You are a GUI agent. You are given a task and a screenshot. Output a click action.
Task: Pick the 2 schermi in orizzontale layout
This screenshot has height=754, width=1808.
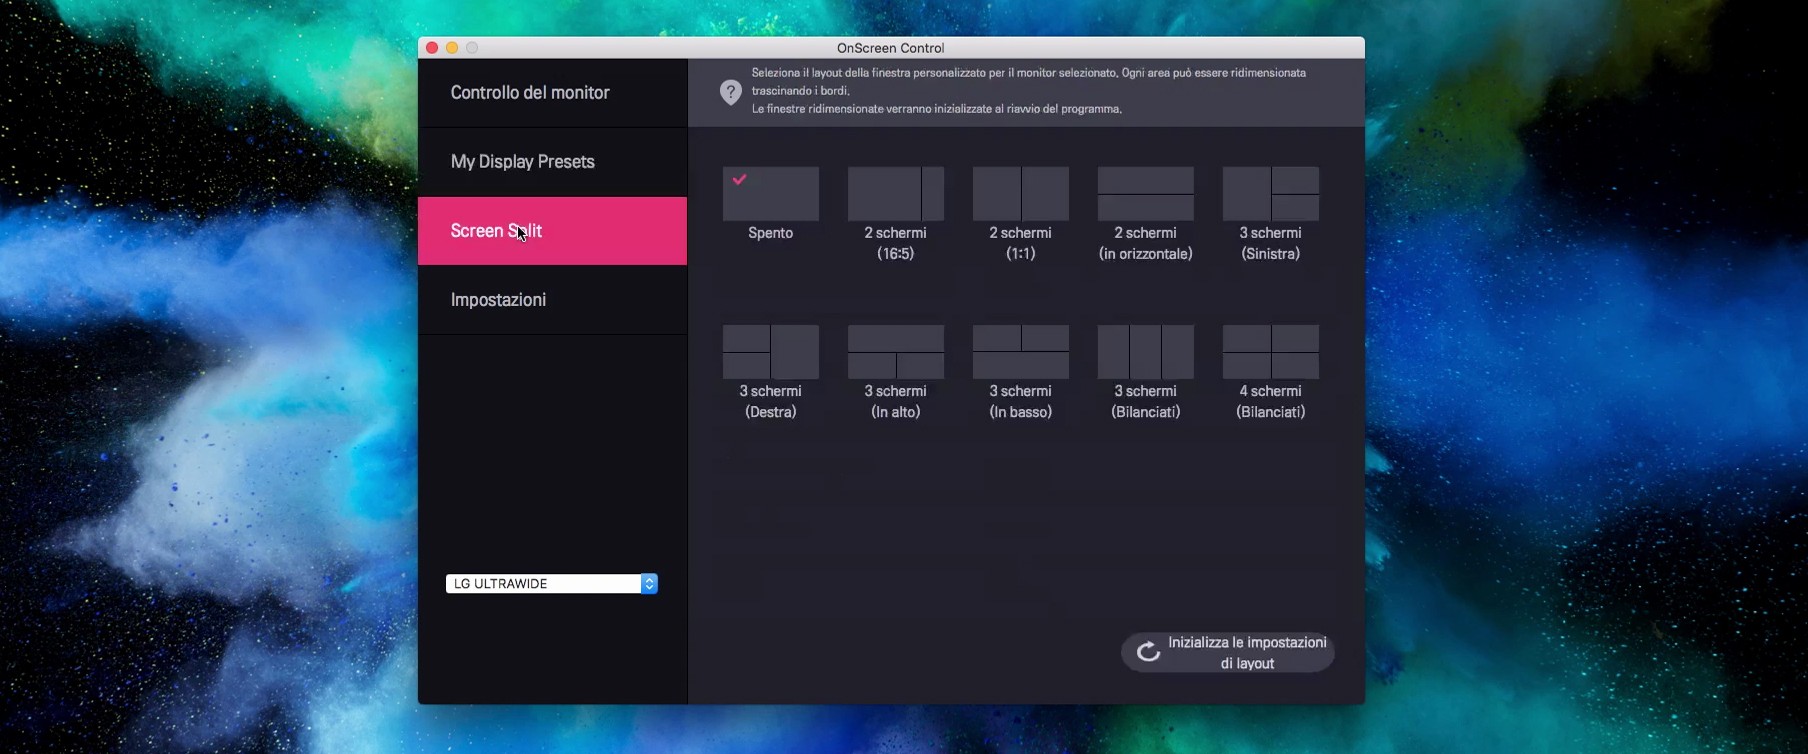point(1145,194)
